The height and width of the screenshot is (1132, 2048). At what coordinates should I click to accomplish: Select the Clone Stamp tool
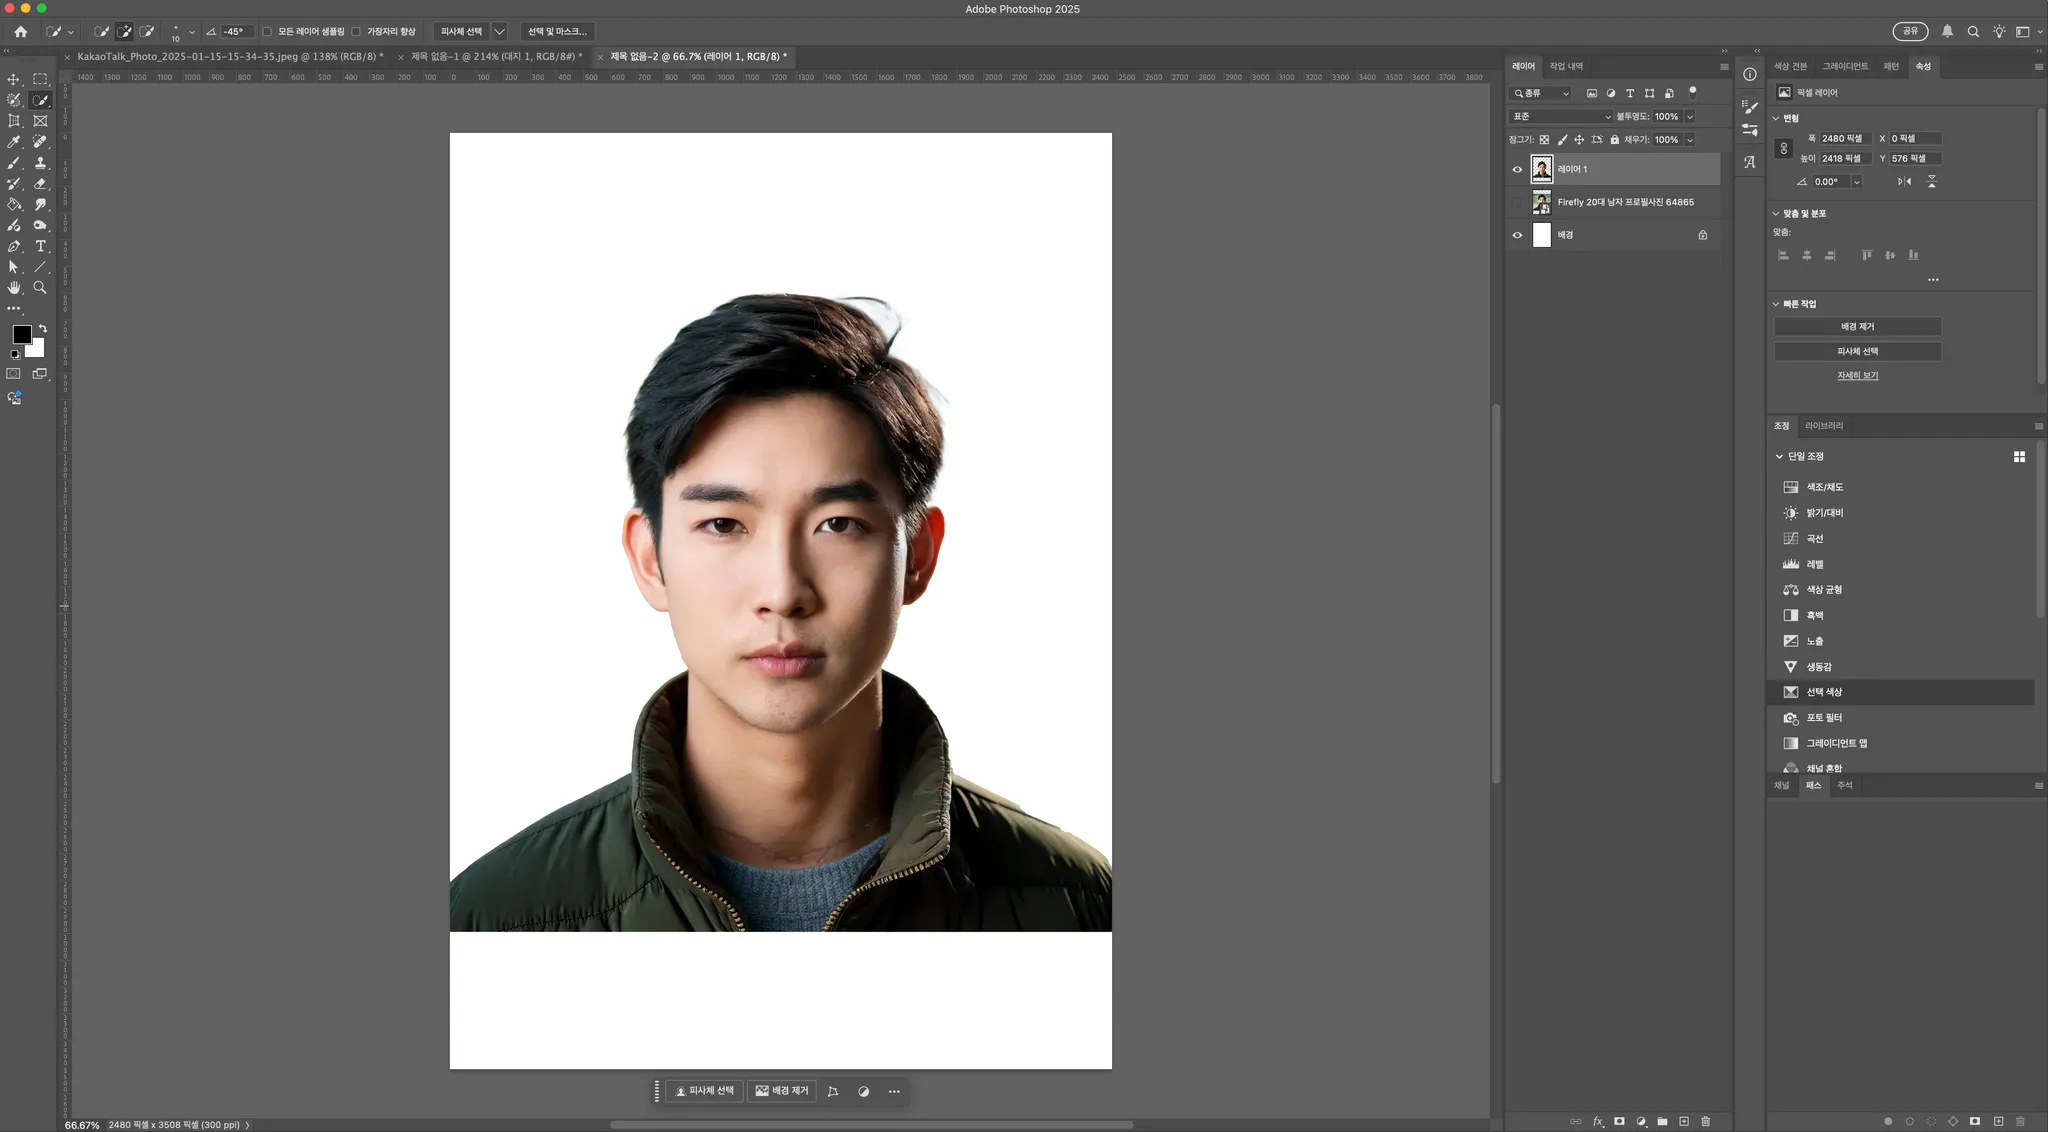(x=40, y=163)
